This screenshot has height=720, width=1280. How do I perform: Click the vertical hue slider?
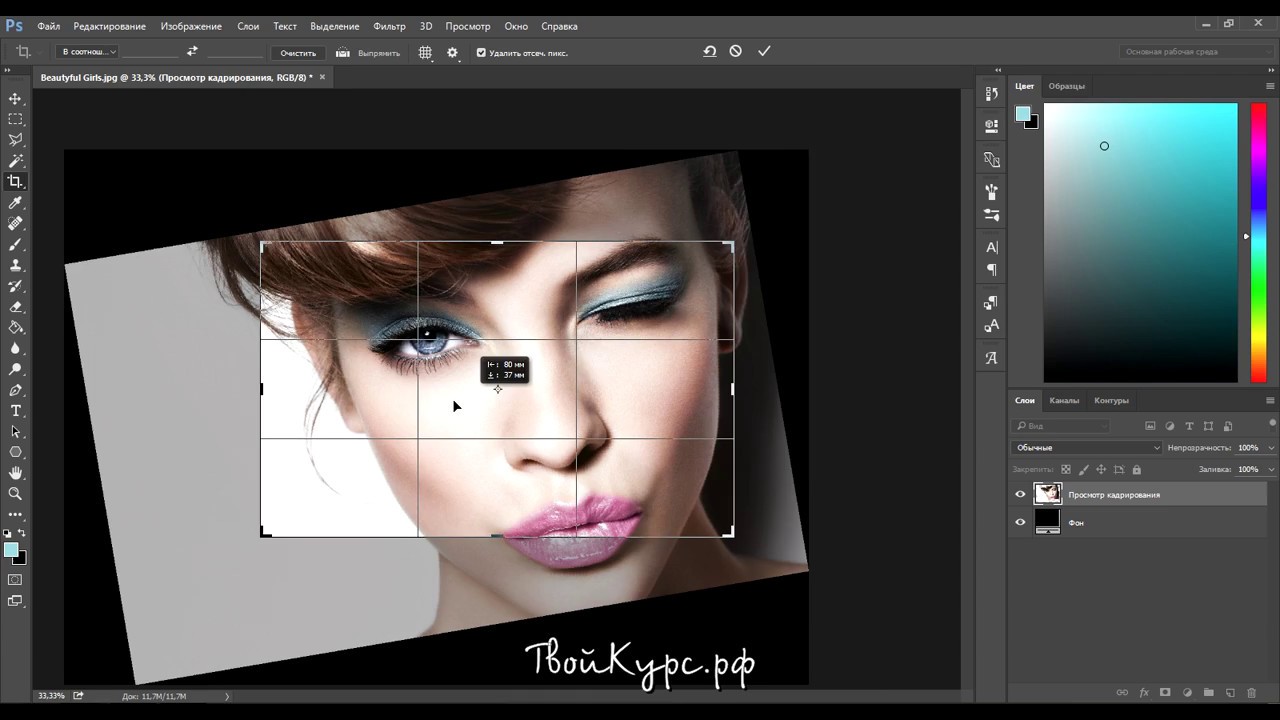pyautogui.click(x=1258, y=242)
